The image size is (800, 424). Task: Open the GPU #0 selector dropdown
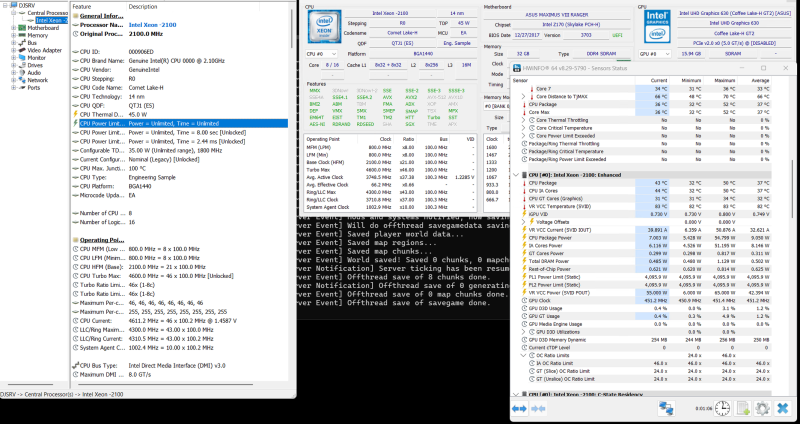(654, 54)
